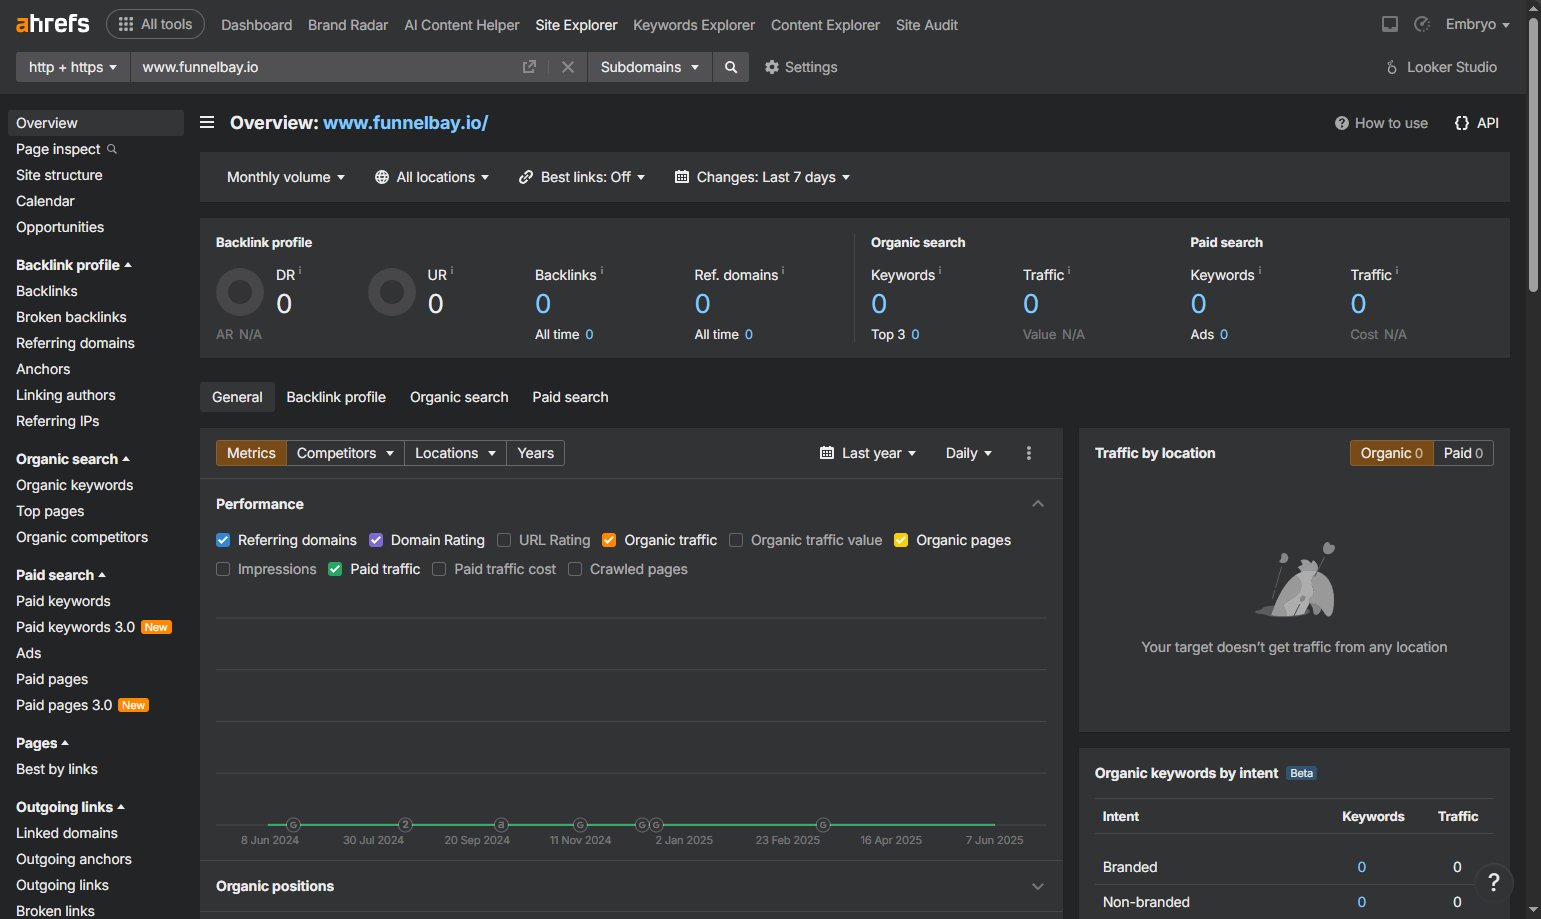Clear the URL field with the X icon
This screenshot has height=919, width=1541.
(568, 67)
